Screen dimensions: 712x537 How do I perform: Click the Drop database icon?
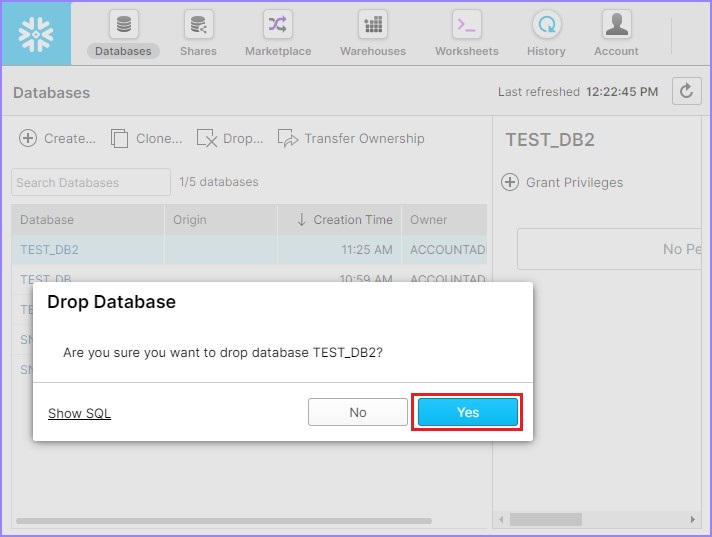pos(207,138)
